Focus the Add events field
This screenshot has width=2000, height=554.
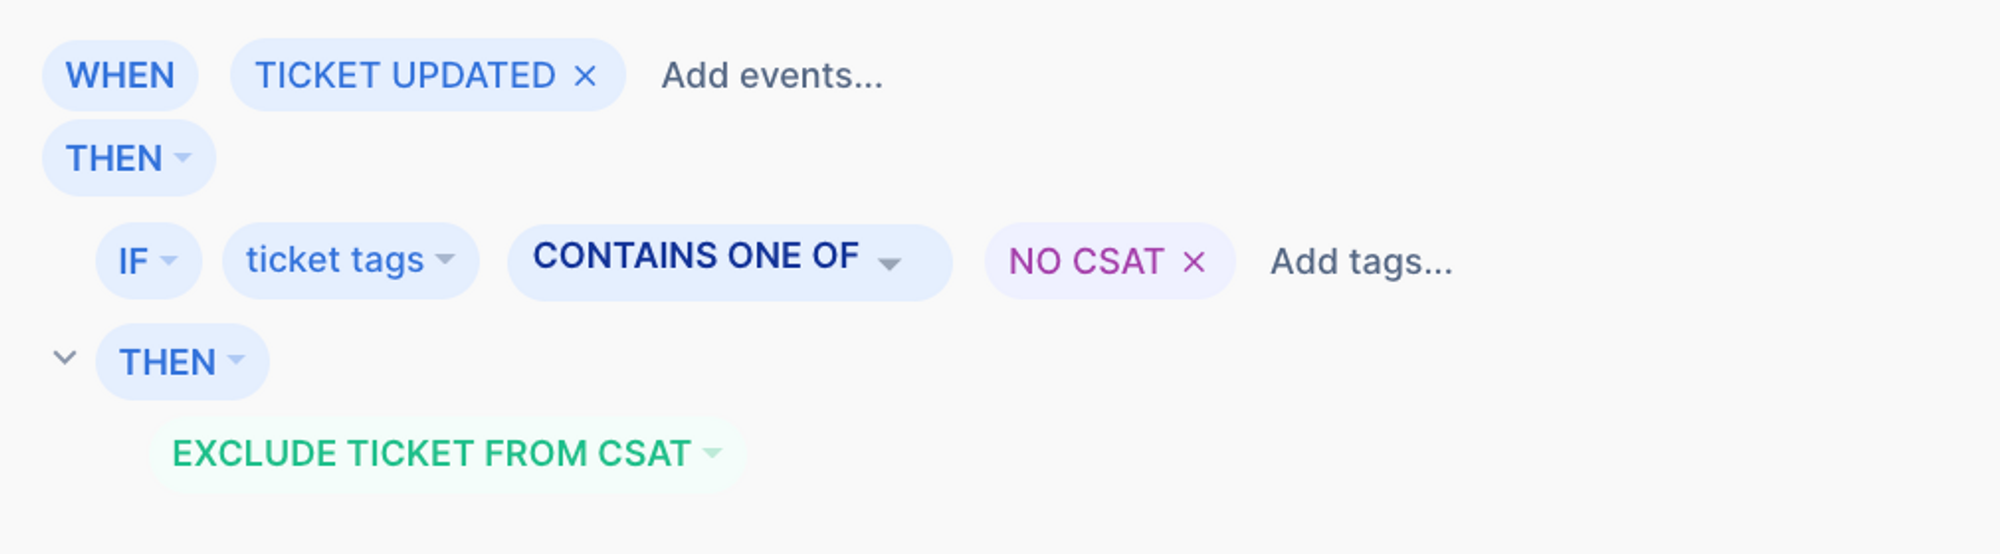[x=772, y=75]
